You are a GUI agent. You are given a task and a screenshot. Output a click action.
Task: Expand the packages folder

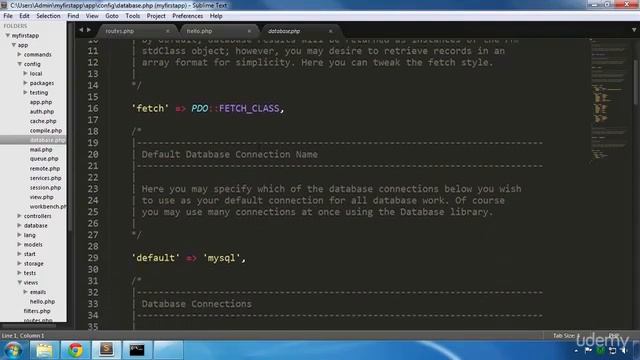click(x=25, y=83)
